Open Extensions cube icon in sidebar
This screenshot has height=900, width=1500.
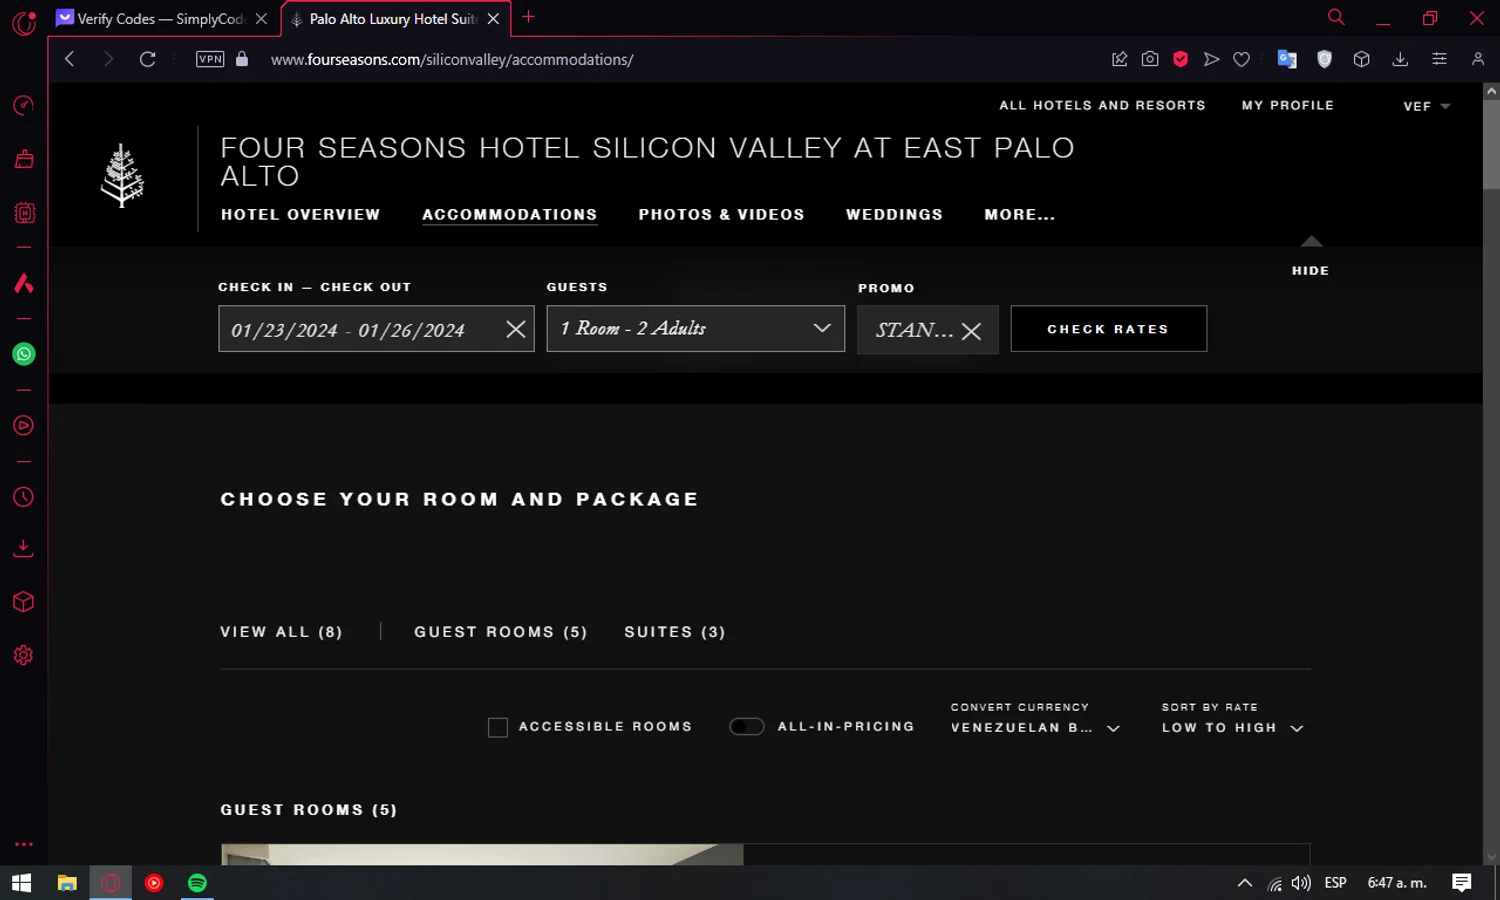[24, 602]
